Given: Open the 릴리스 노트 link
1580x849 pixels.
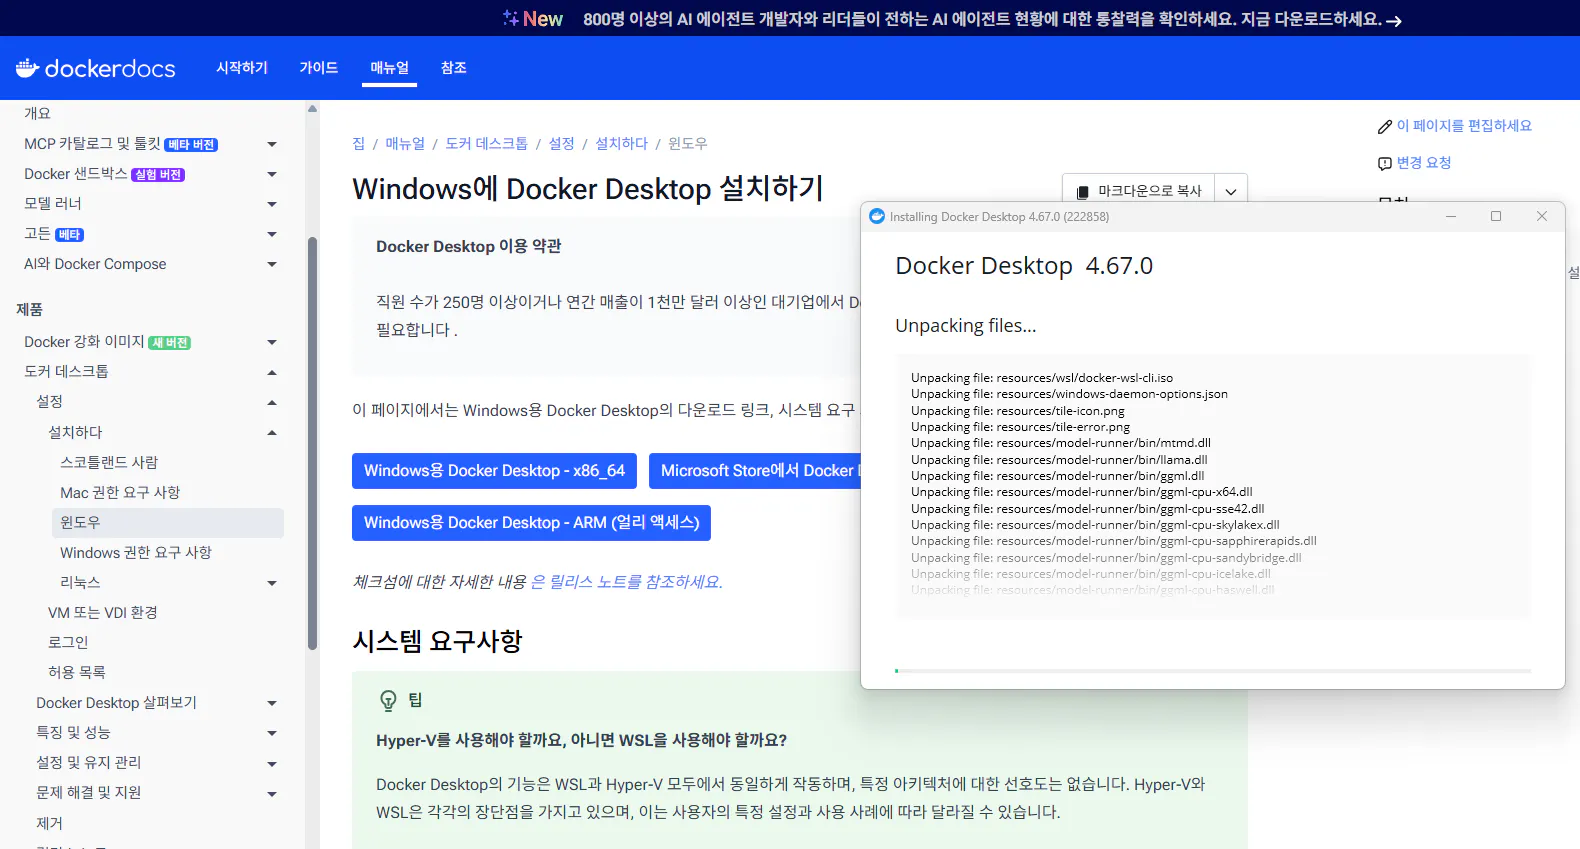Looking at the screenshot, I should pos(626,582).
